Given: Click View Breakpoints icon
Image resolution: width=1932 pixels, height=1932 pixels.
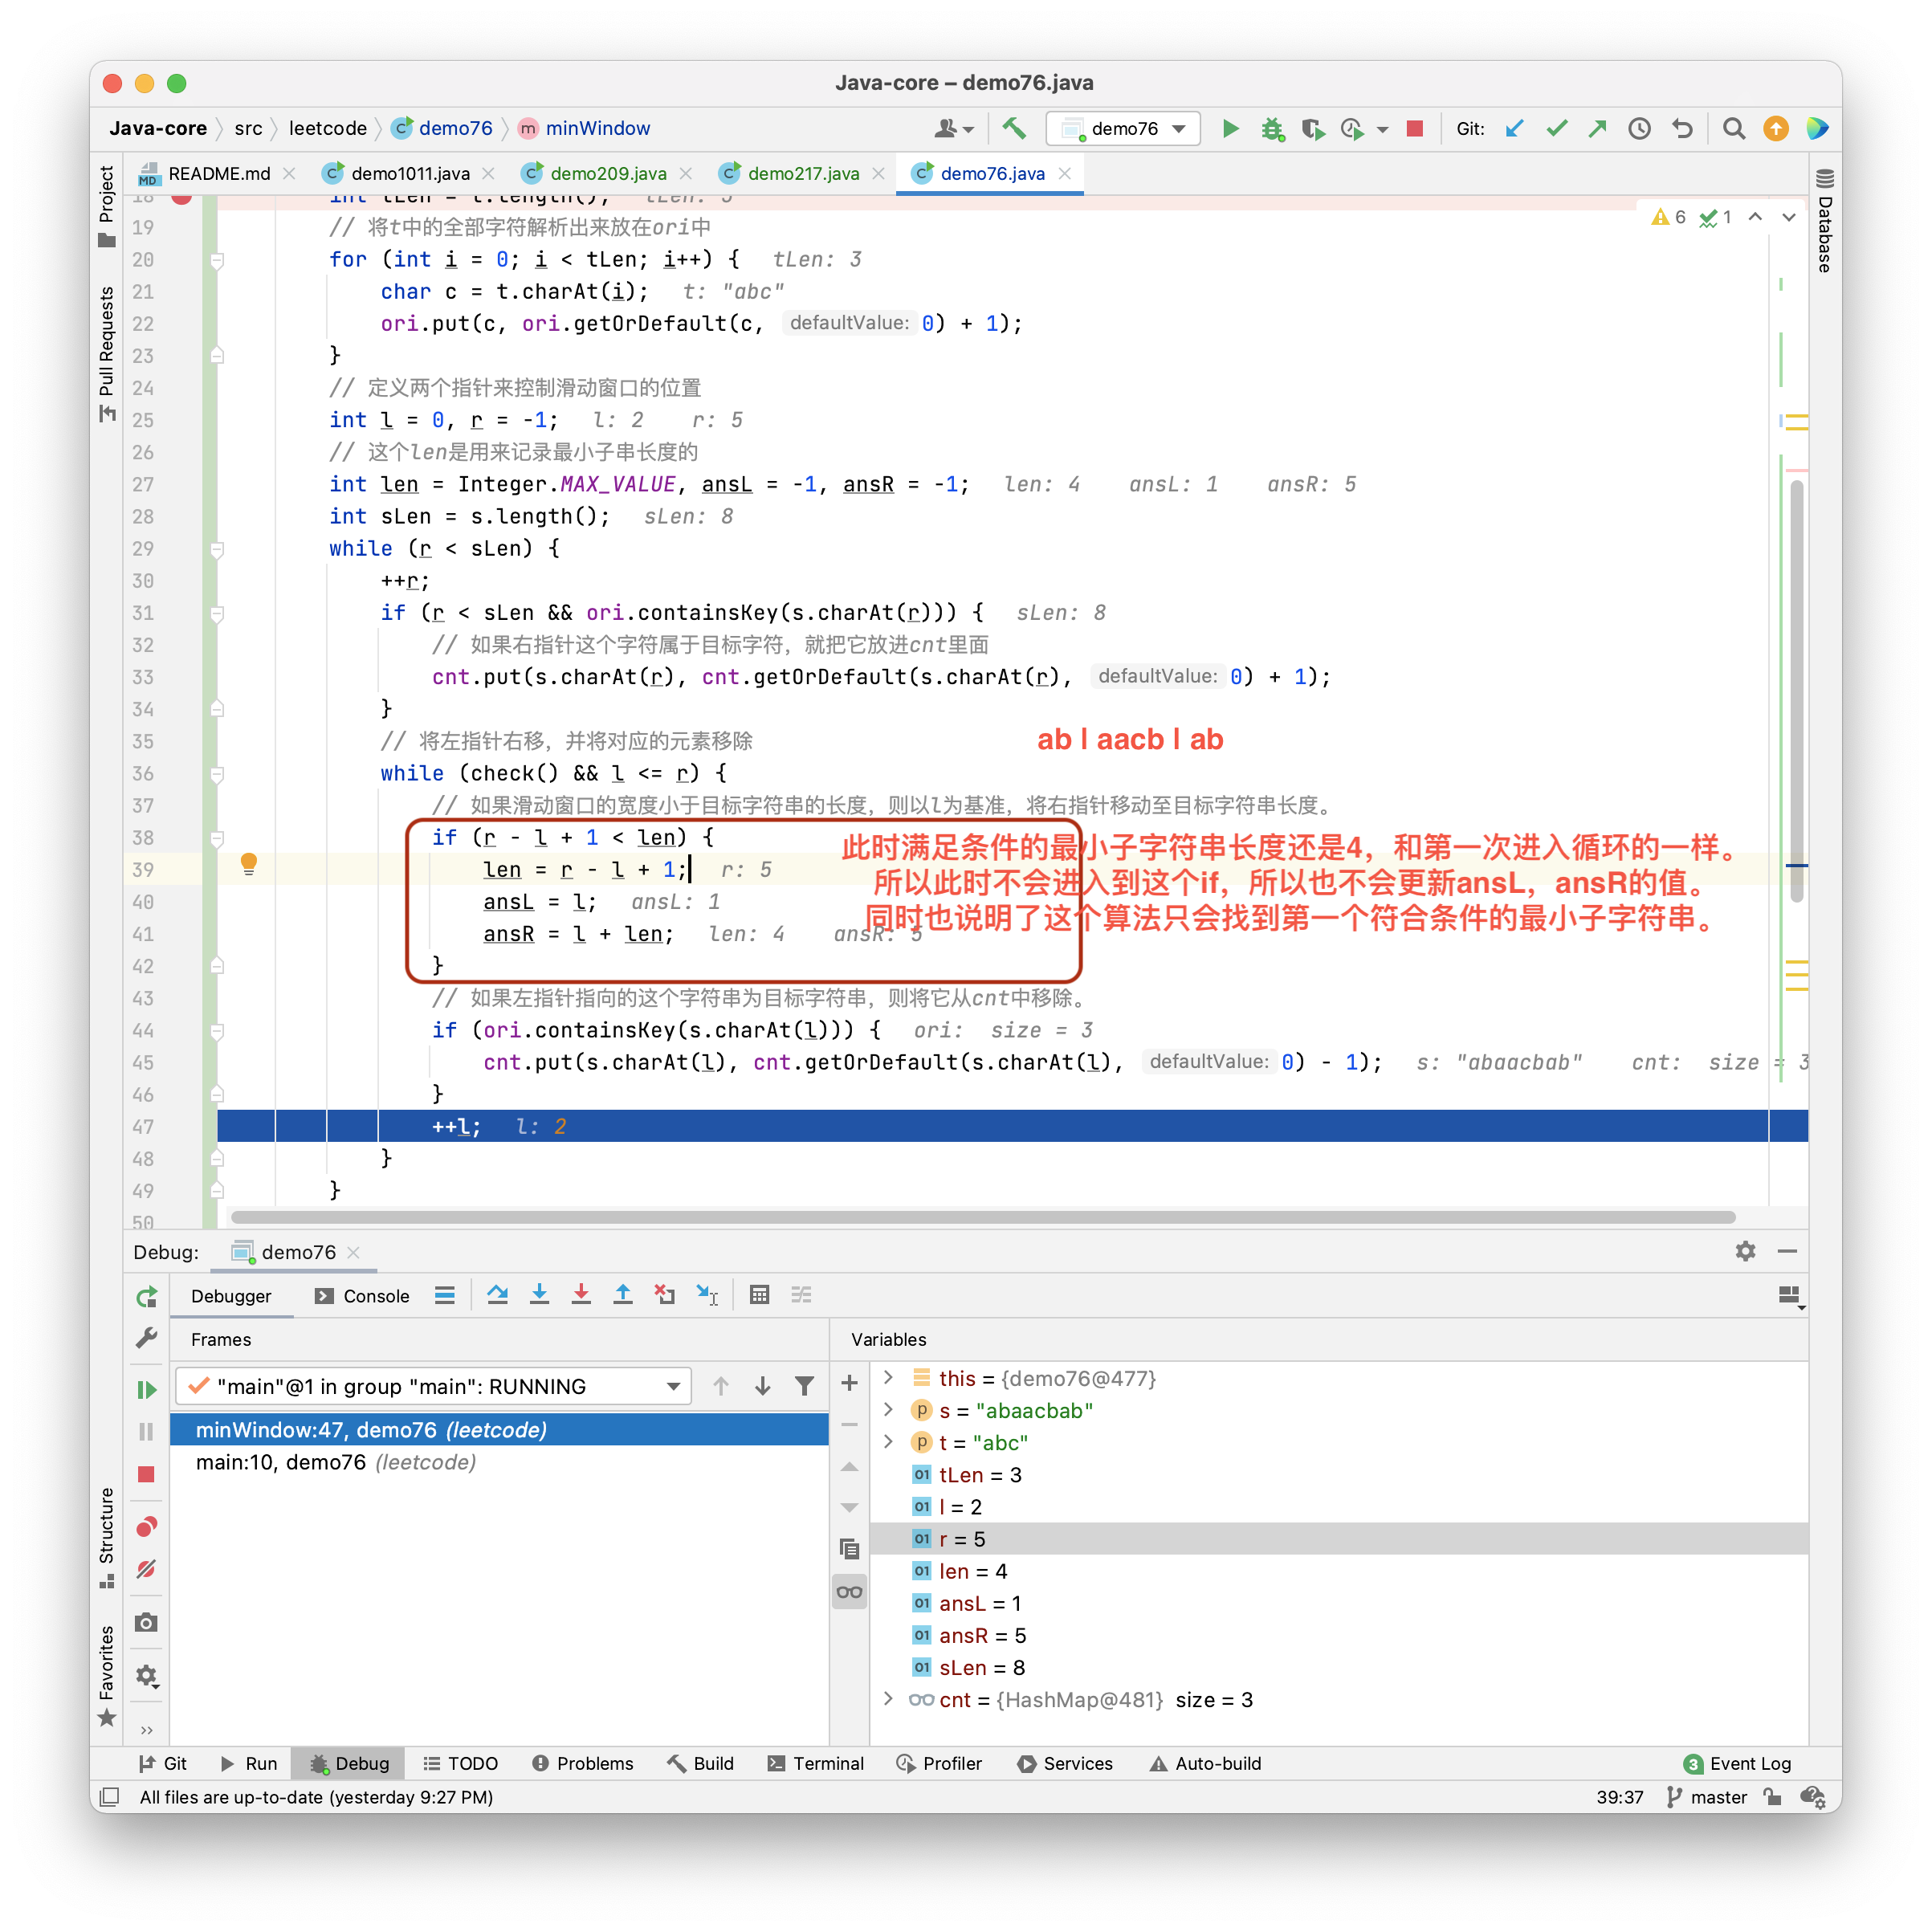Looking at the screenshot, I should [146, 1527].
